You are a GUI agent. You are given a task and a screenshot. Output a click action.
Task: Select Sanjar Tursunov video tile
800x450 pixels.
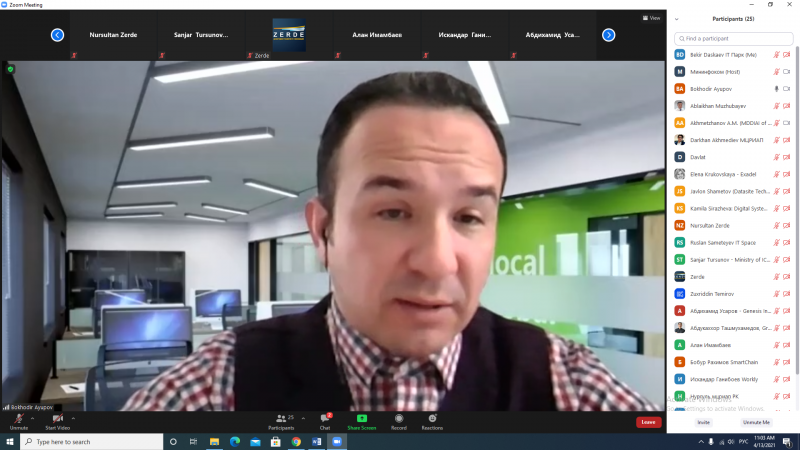[x=201, y=35]
